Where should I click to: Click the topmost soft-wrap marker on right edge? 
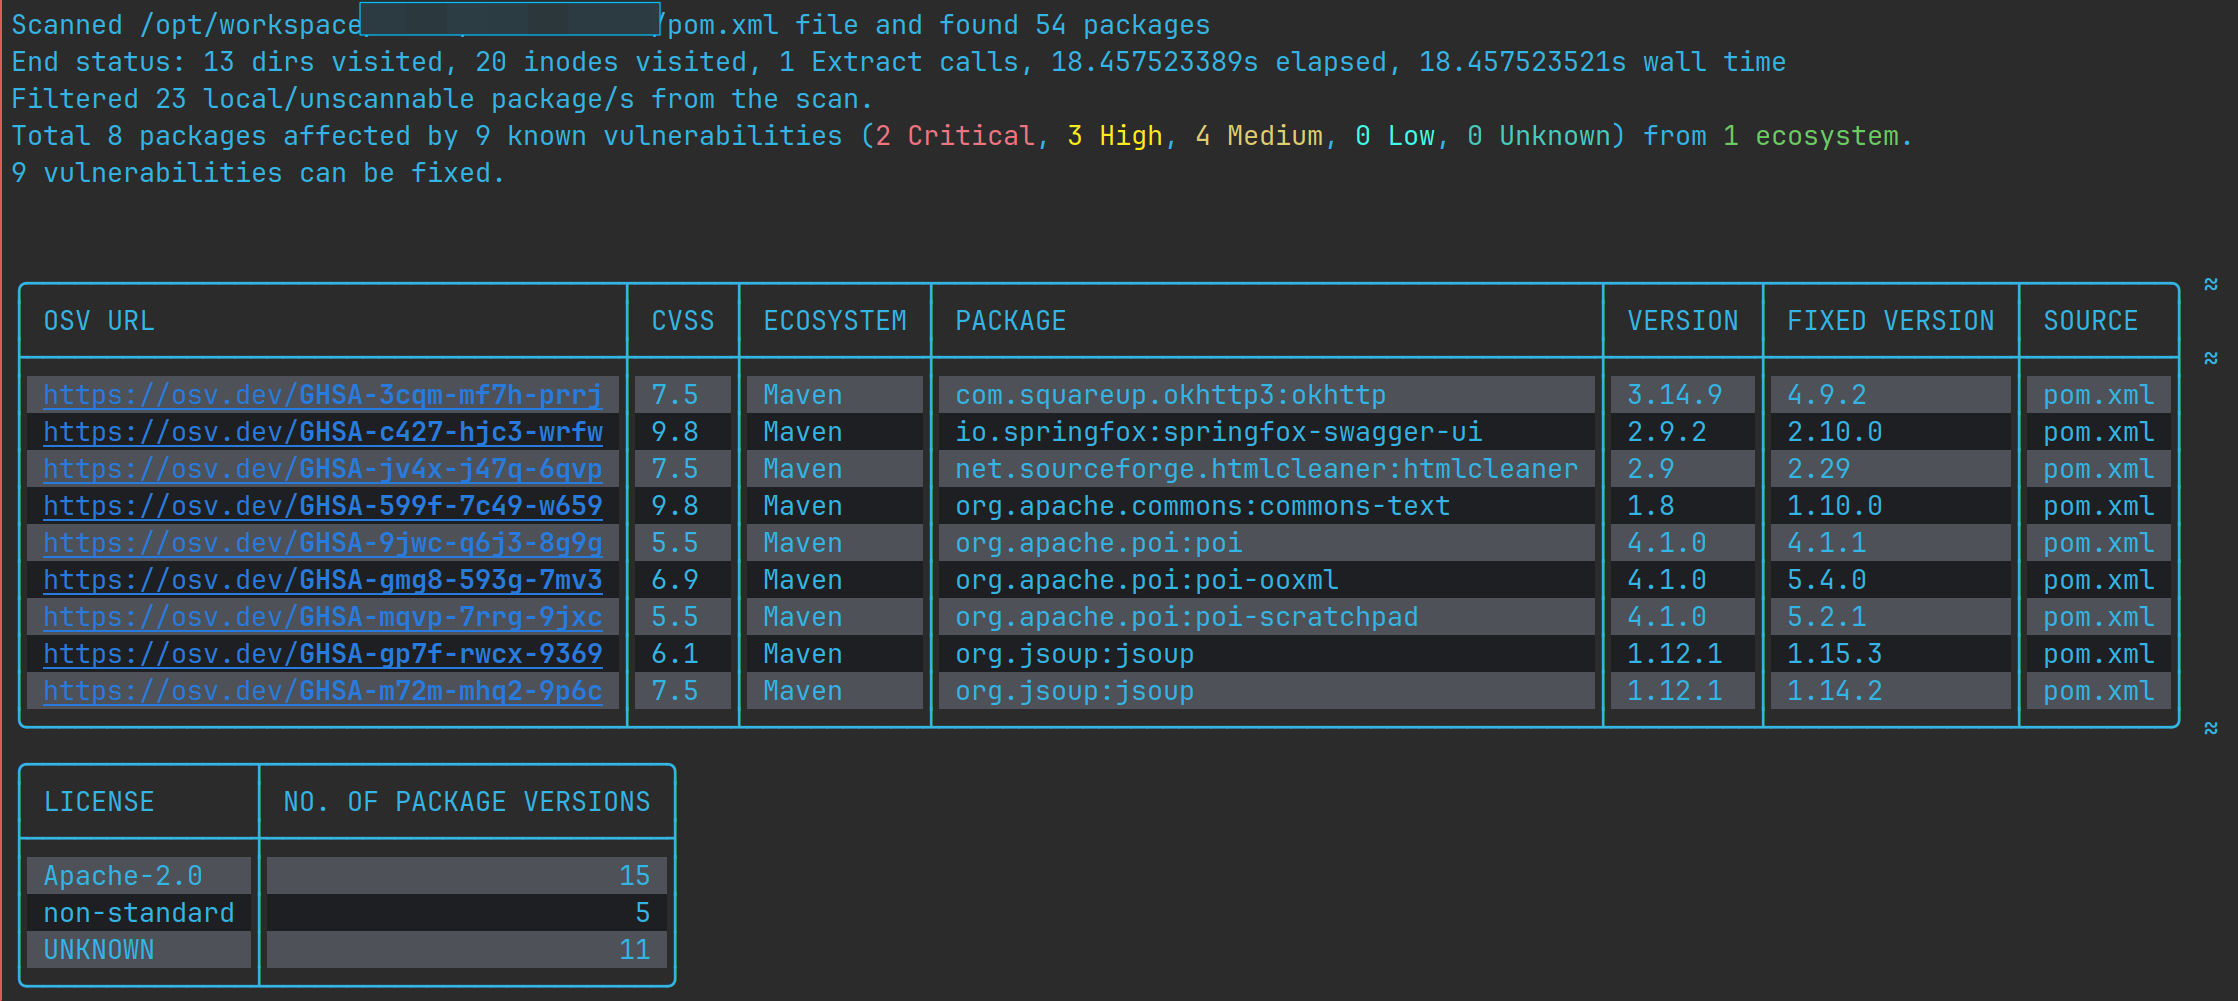click(x=2211, y=284)
